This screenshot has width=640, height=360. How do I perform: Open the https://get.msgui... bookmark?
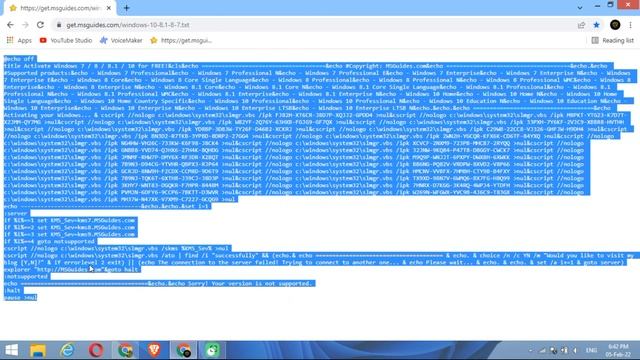point(181,40)
